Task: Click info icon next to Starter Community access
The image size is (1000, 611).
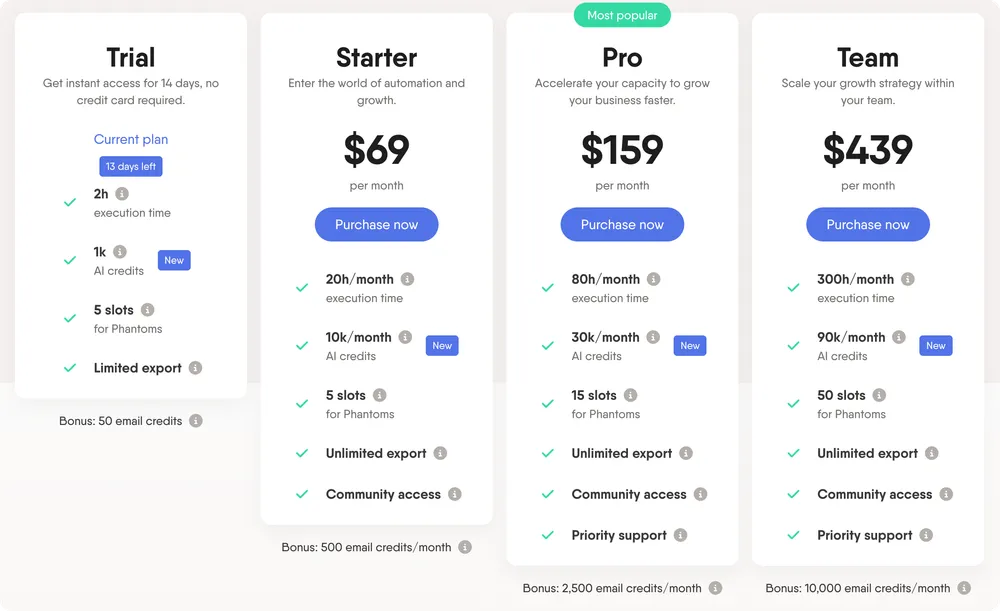Action: point(455,494)
